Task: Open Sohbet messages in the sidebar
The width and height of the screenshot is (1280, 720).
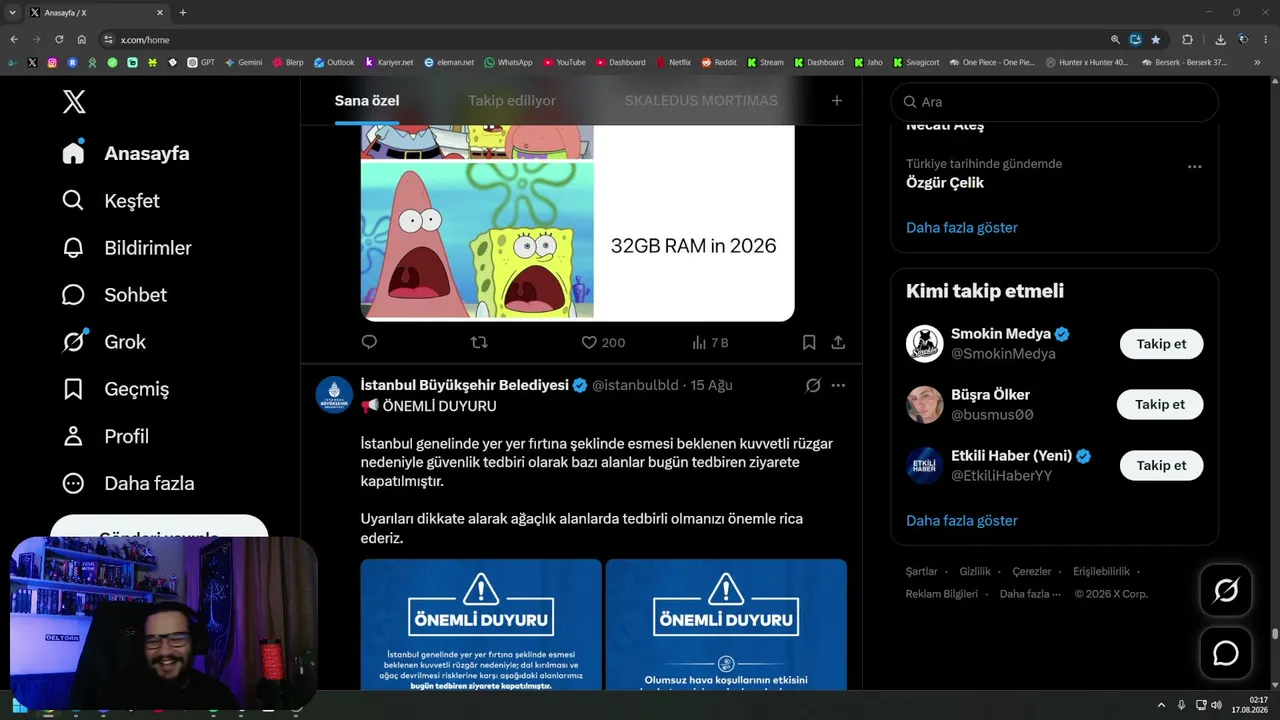Action: click(x=114, y=295)
